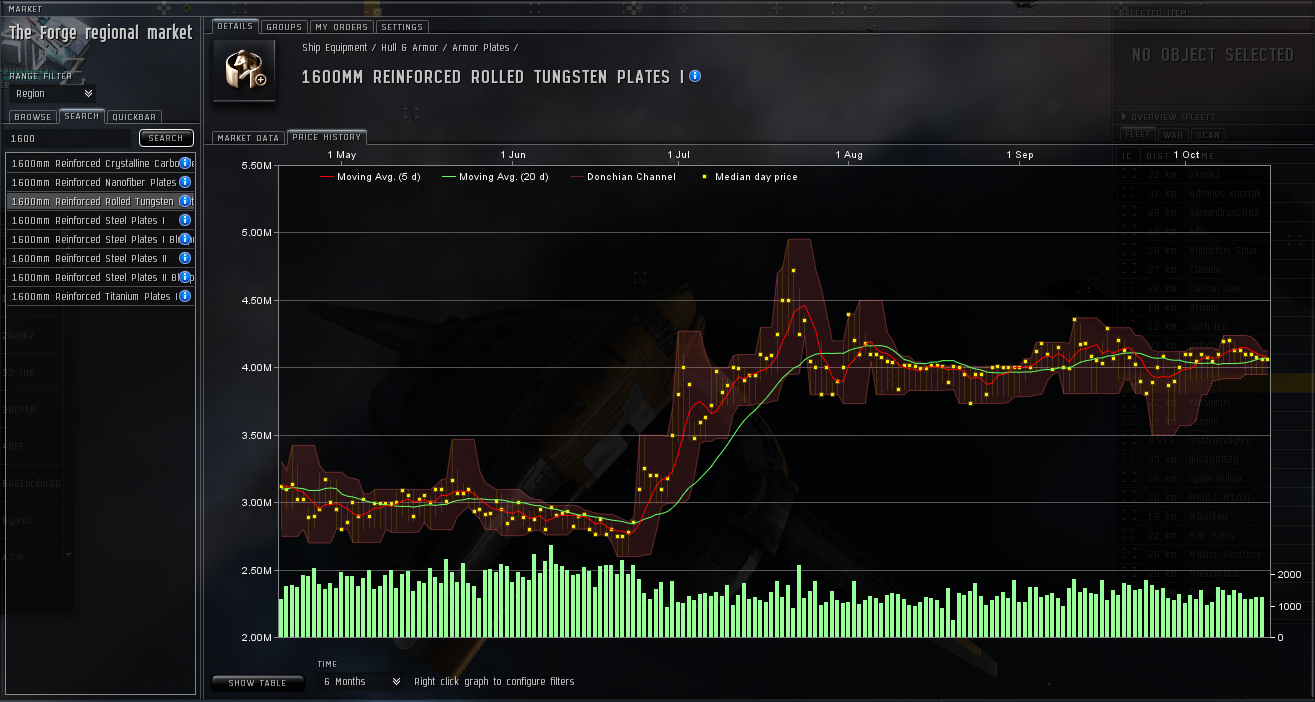The width and height of the screenshot is (1315, 702).
Task: Open the Ship Equipment breadcrumb link
Action: tap(335, 47)
